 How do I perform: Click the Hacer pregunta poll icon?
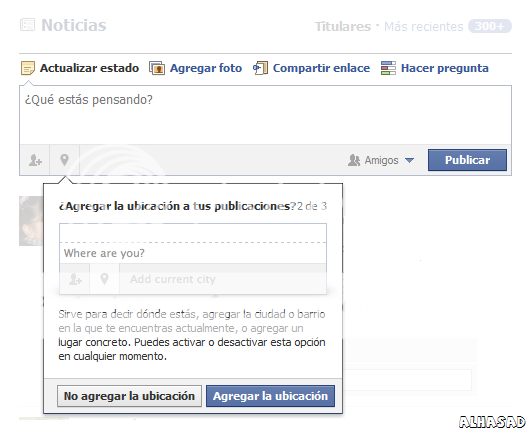(388, 68)
